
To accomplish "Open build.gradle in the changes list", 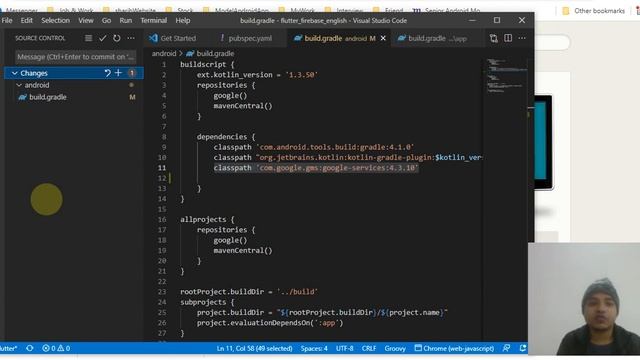I will coord(48,97).
